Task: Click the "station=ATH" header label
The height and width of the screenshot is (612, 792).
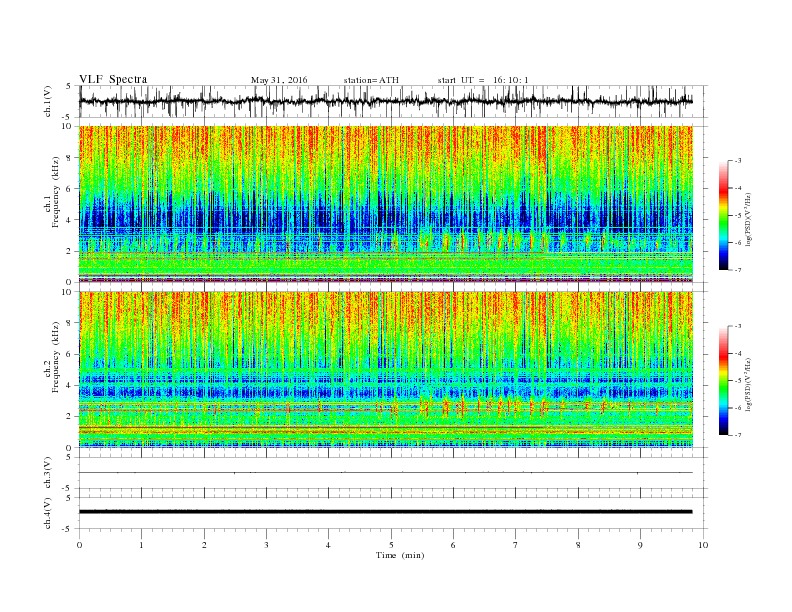Action: [x=371, y=80]
